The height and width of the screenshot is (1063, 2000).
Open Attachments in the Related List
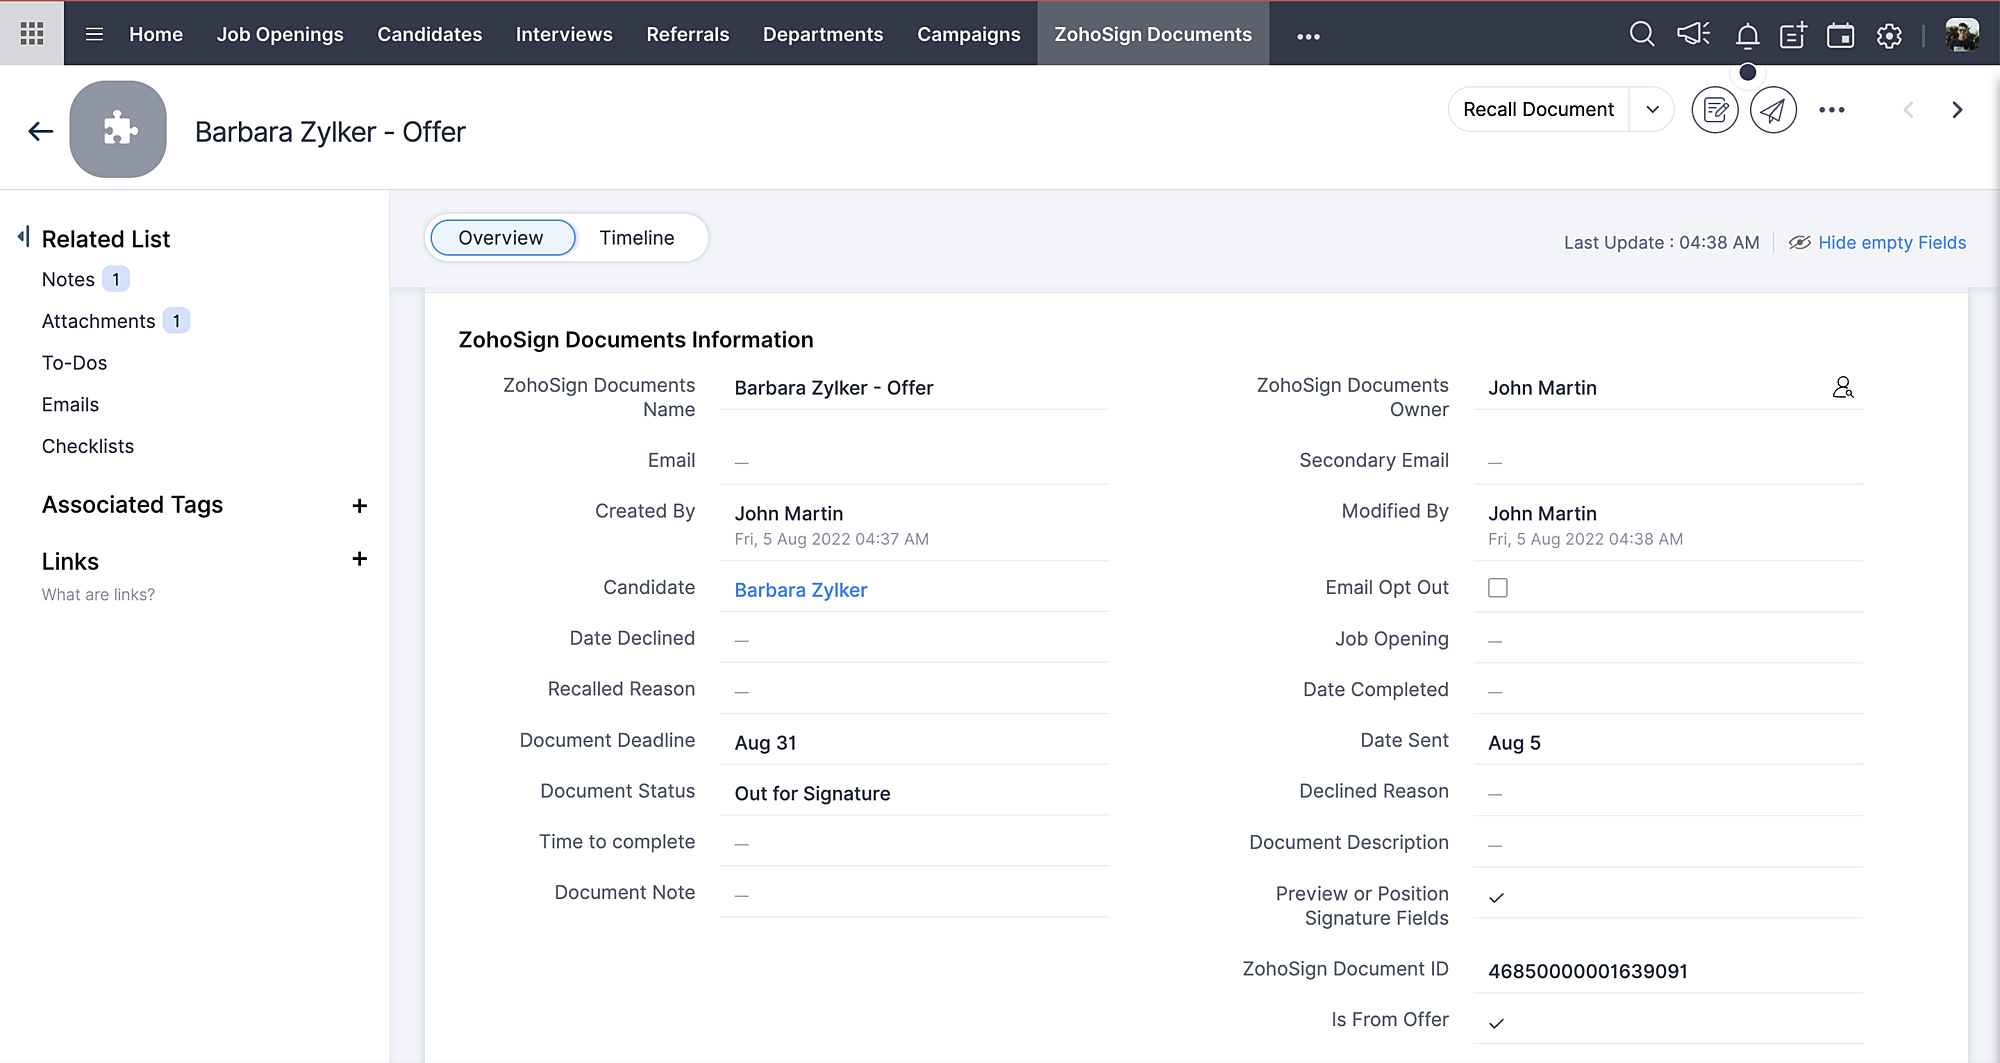tap(98, 321)
